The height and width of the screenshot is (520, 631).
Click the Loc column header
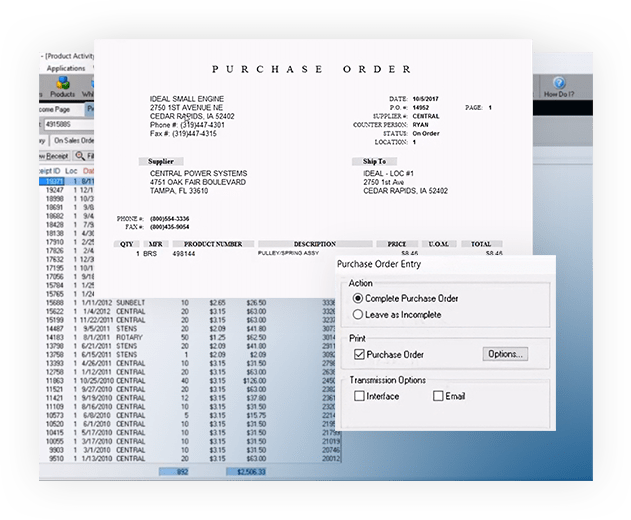click(x=72, y=170)
